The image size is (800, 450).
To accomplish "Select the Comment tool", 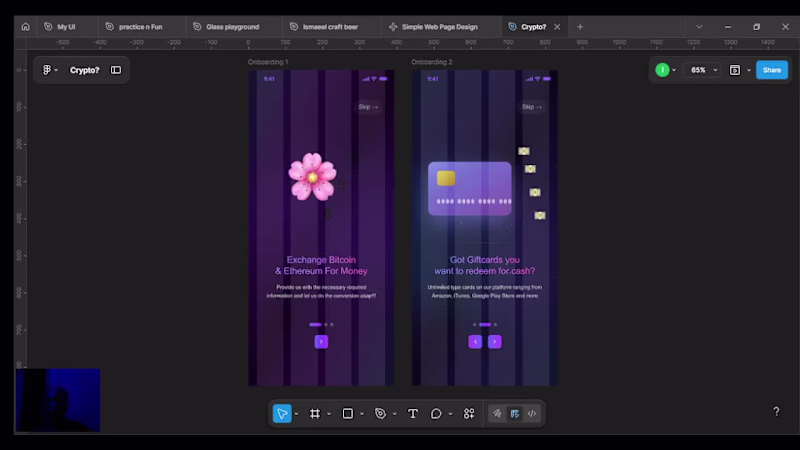I will (436, 413).
